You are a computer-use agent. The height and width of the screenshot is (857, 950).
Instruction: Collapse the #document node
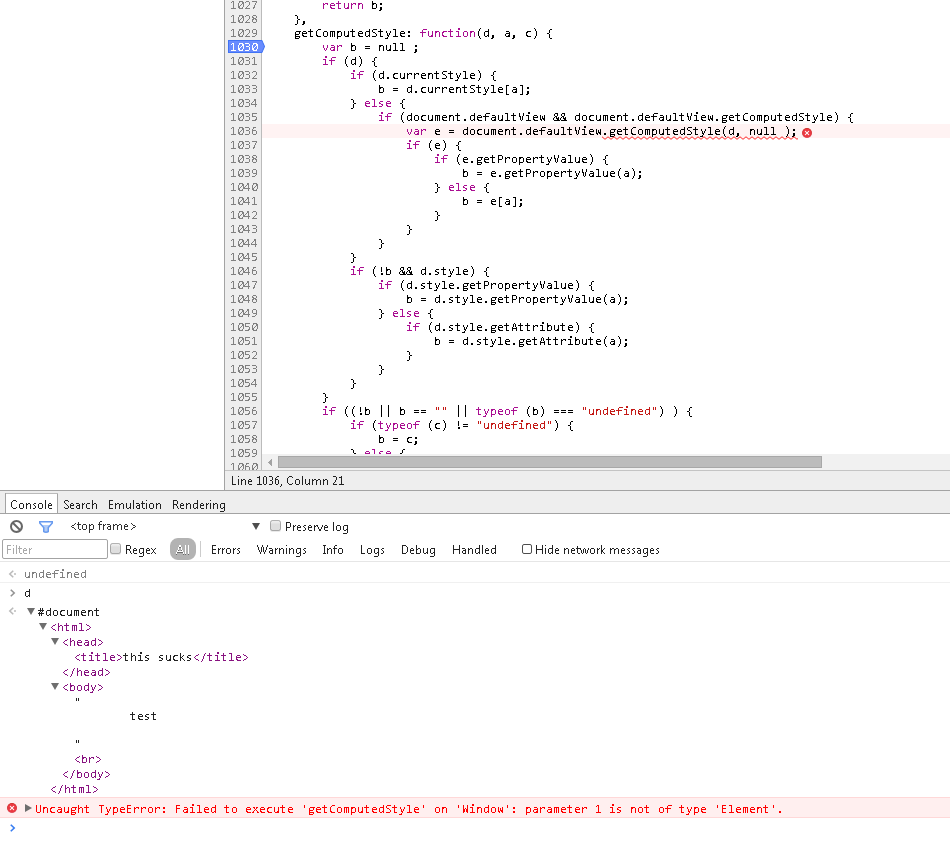[x=31, y=612]
